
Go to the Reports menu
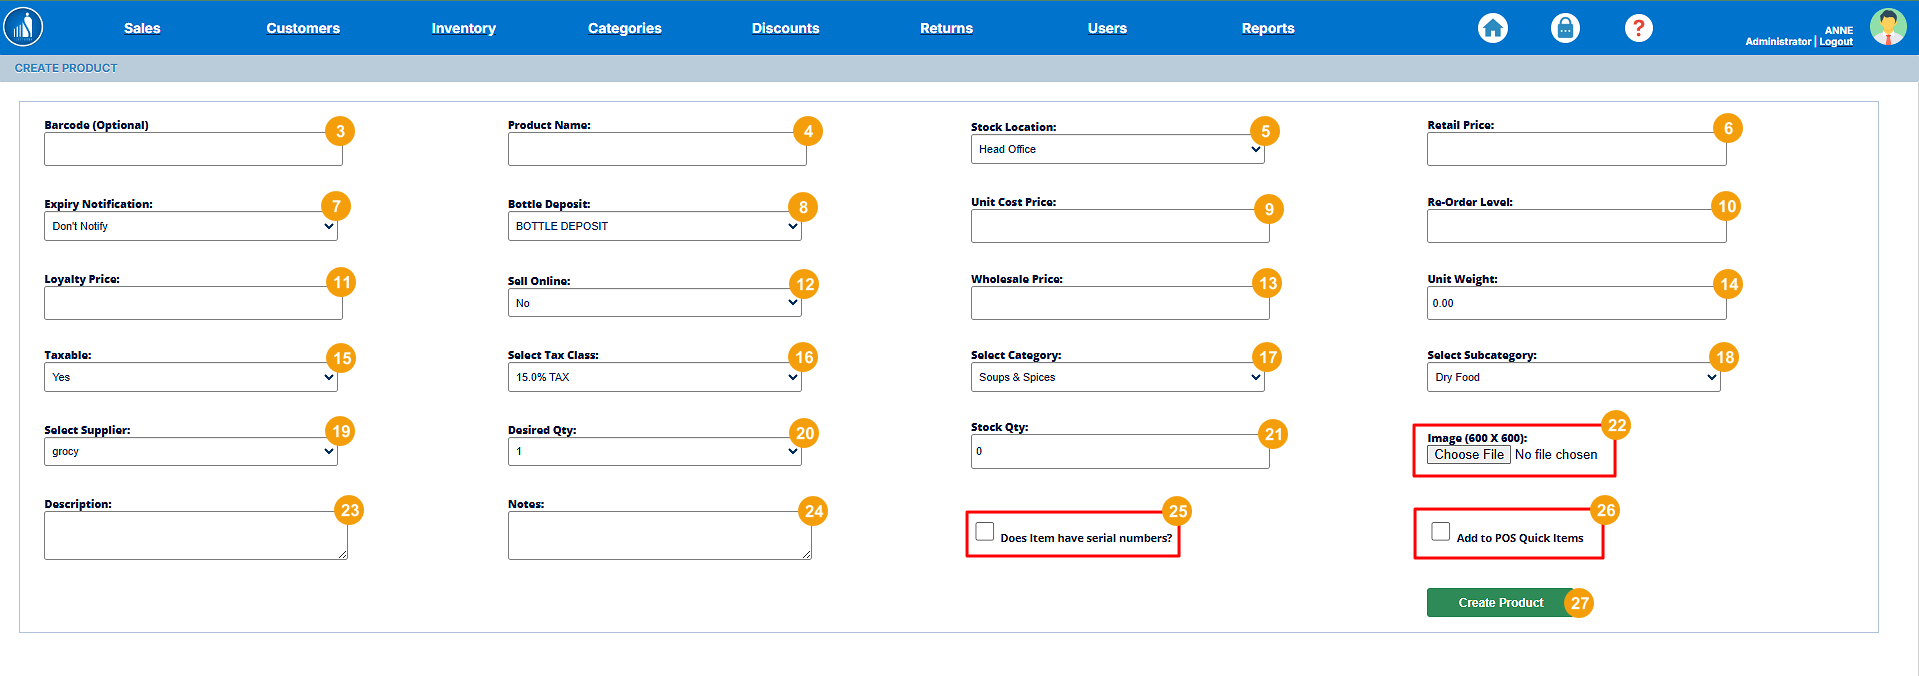click(1267, 28)
